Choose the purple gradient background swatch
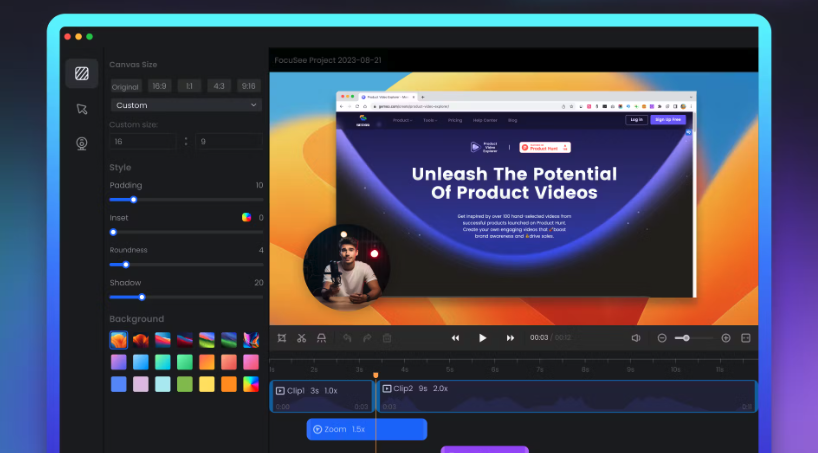Screen dimensions: 818x453 click(119, 362)
